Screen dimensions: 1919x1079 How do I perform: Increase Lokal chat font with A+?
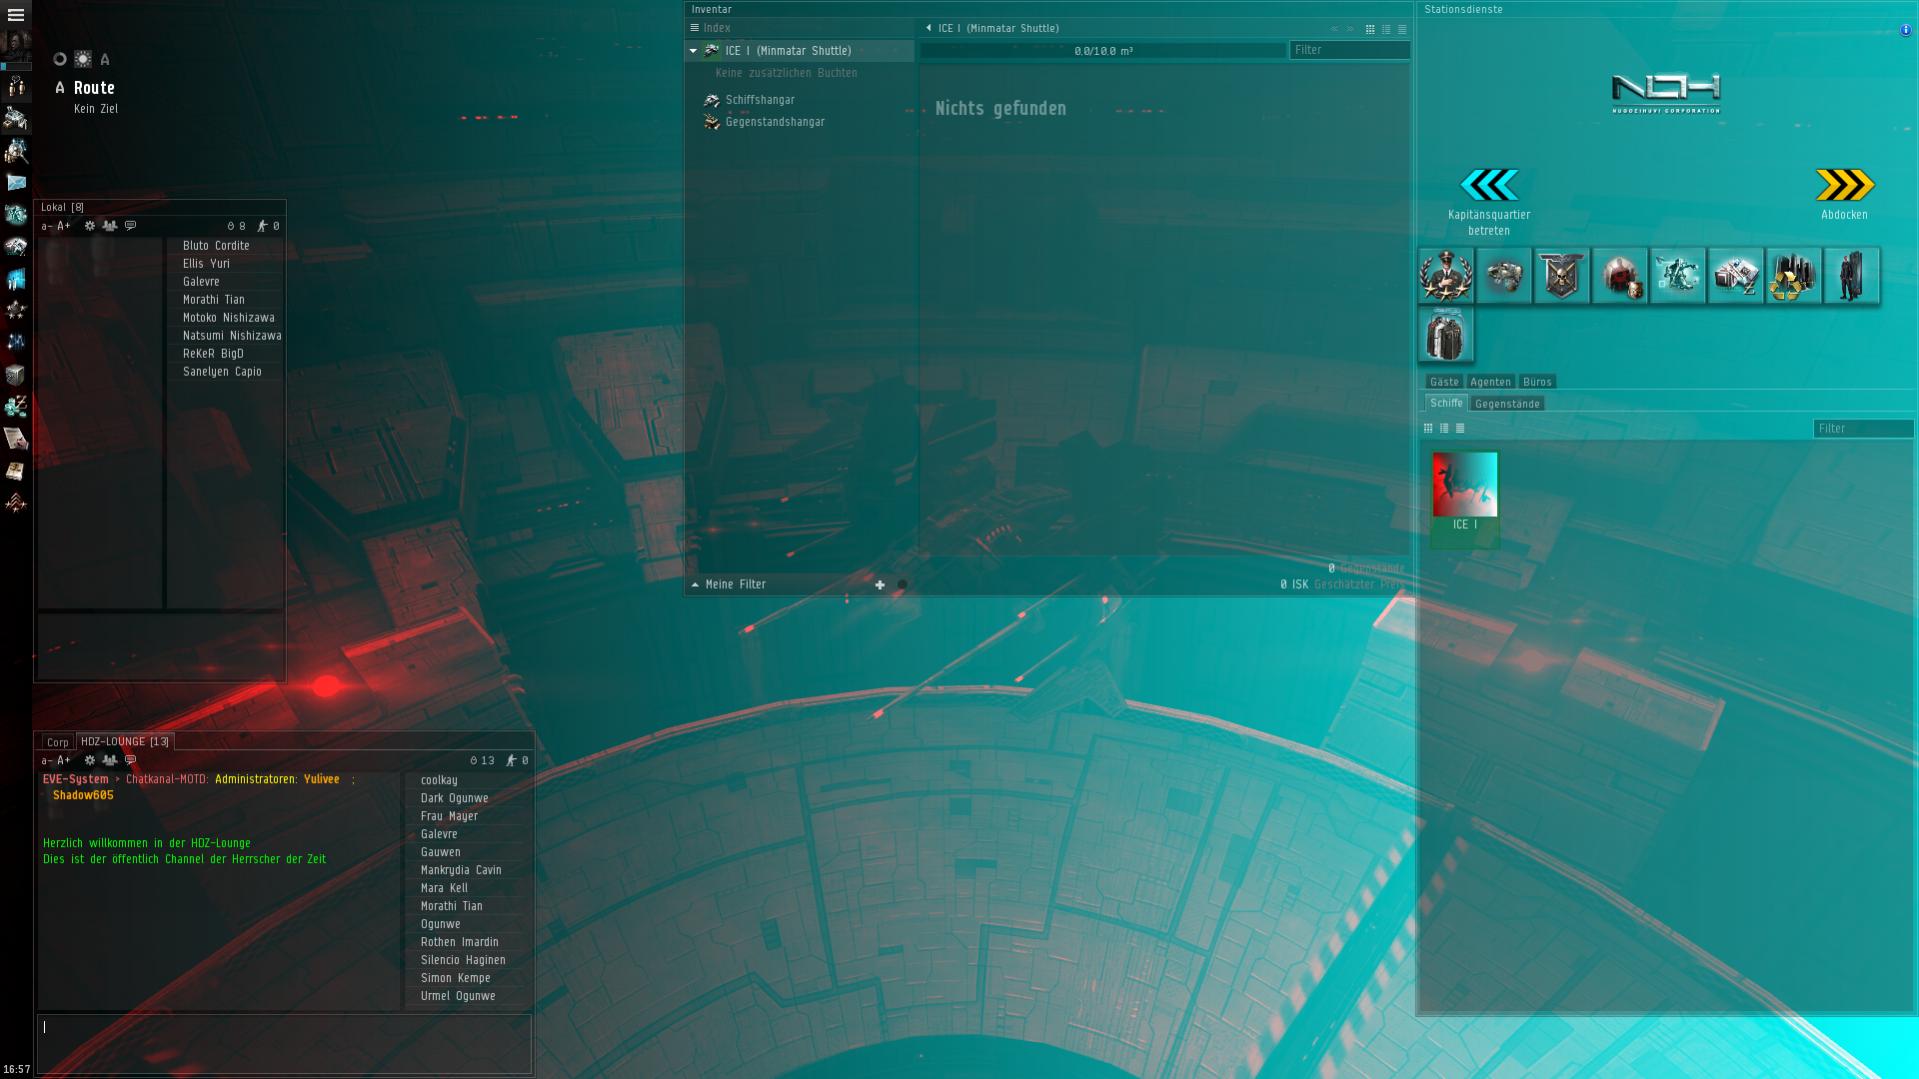(64, 227)
